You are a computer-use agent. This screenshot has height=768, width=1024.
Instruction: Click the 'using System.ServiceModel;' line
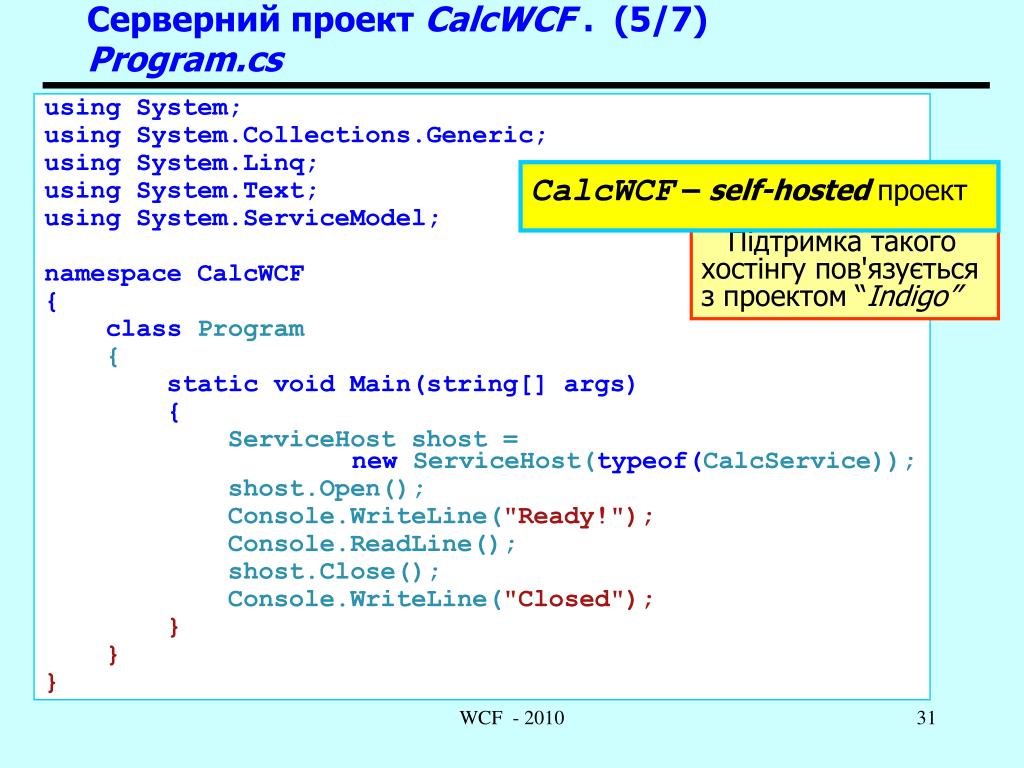tap(242, 218)
